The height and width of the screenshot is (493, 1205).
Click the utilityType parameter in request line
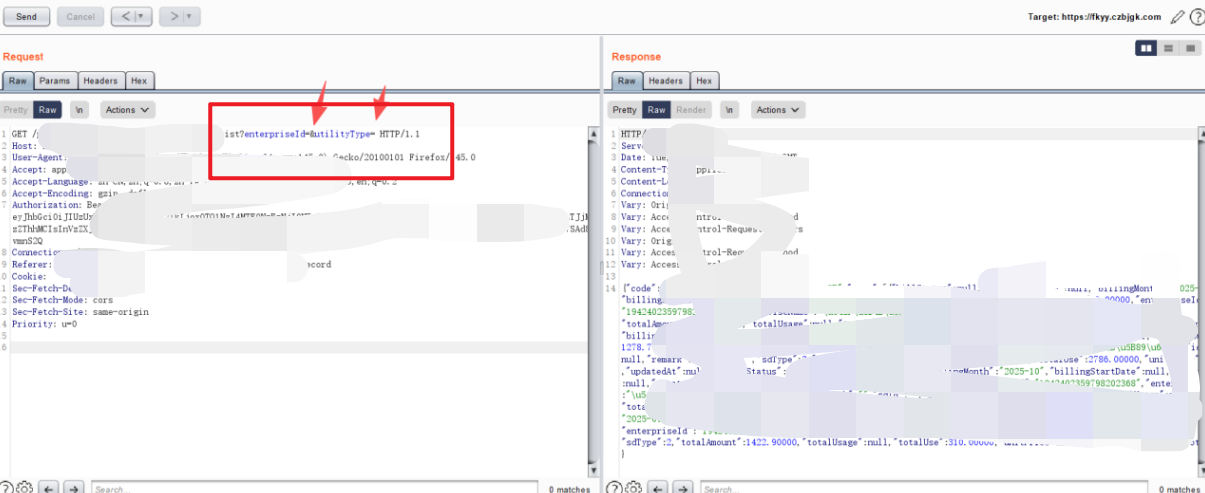[342, 133]
